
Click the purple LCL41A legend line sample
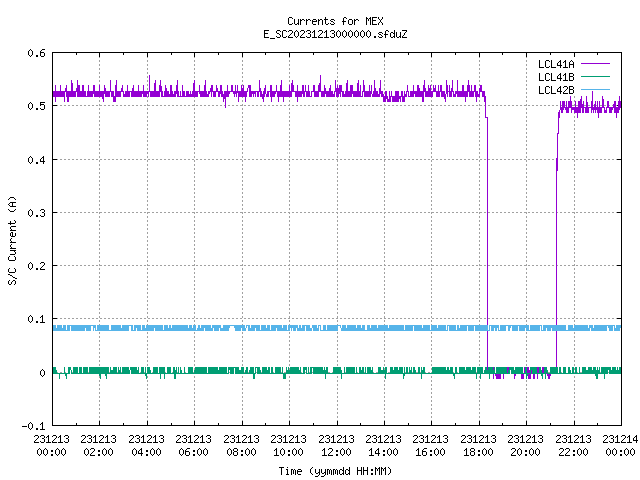pyautogui.click(x=595, y=64)
